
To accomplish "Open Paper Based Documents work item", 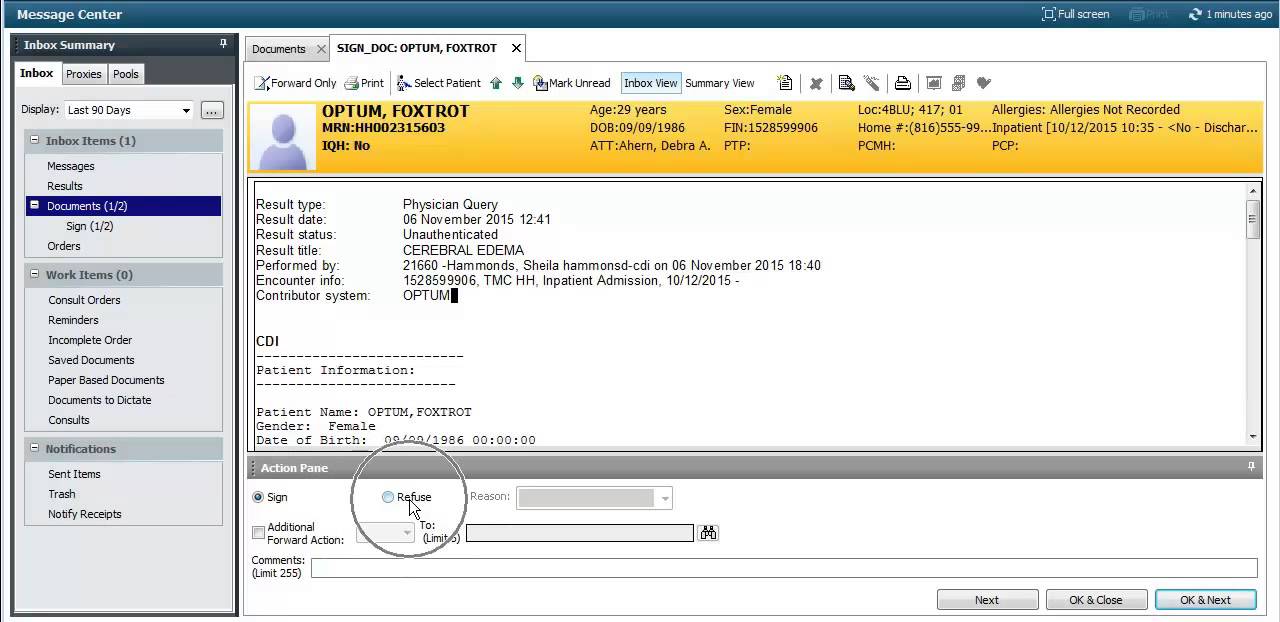I will coord(106,380).
